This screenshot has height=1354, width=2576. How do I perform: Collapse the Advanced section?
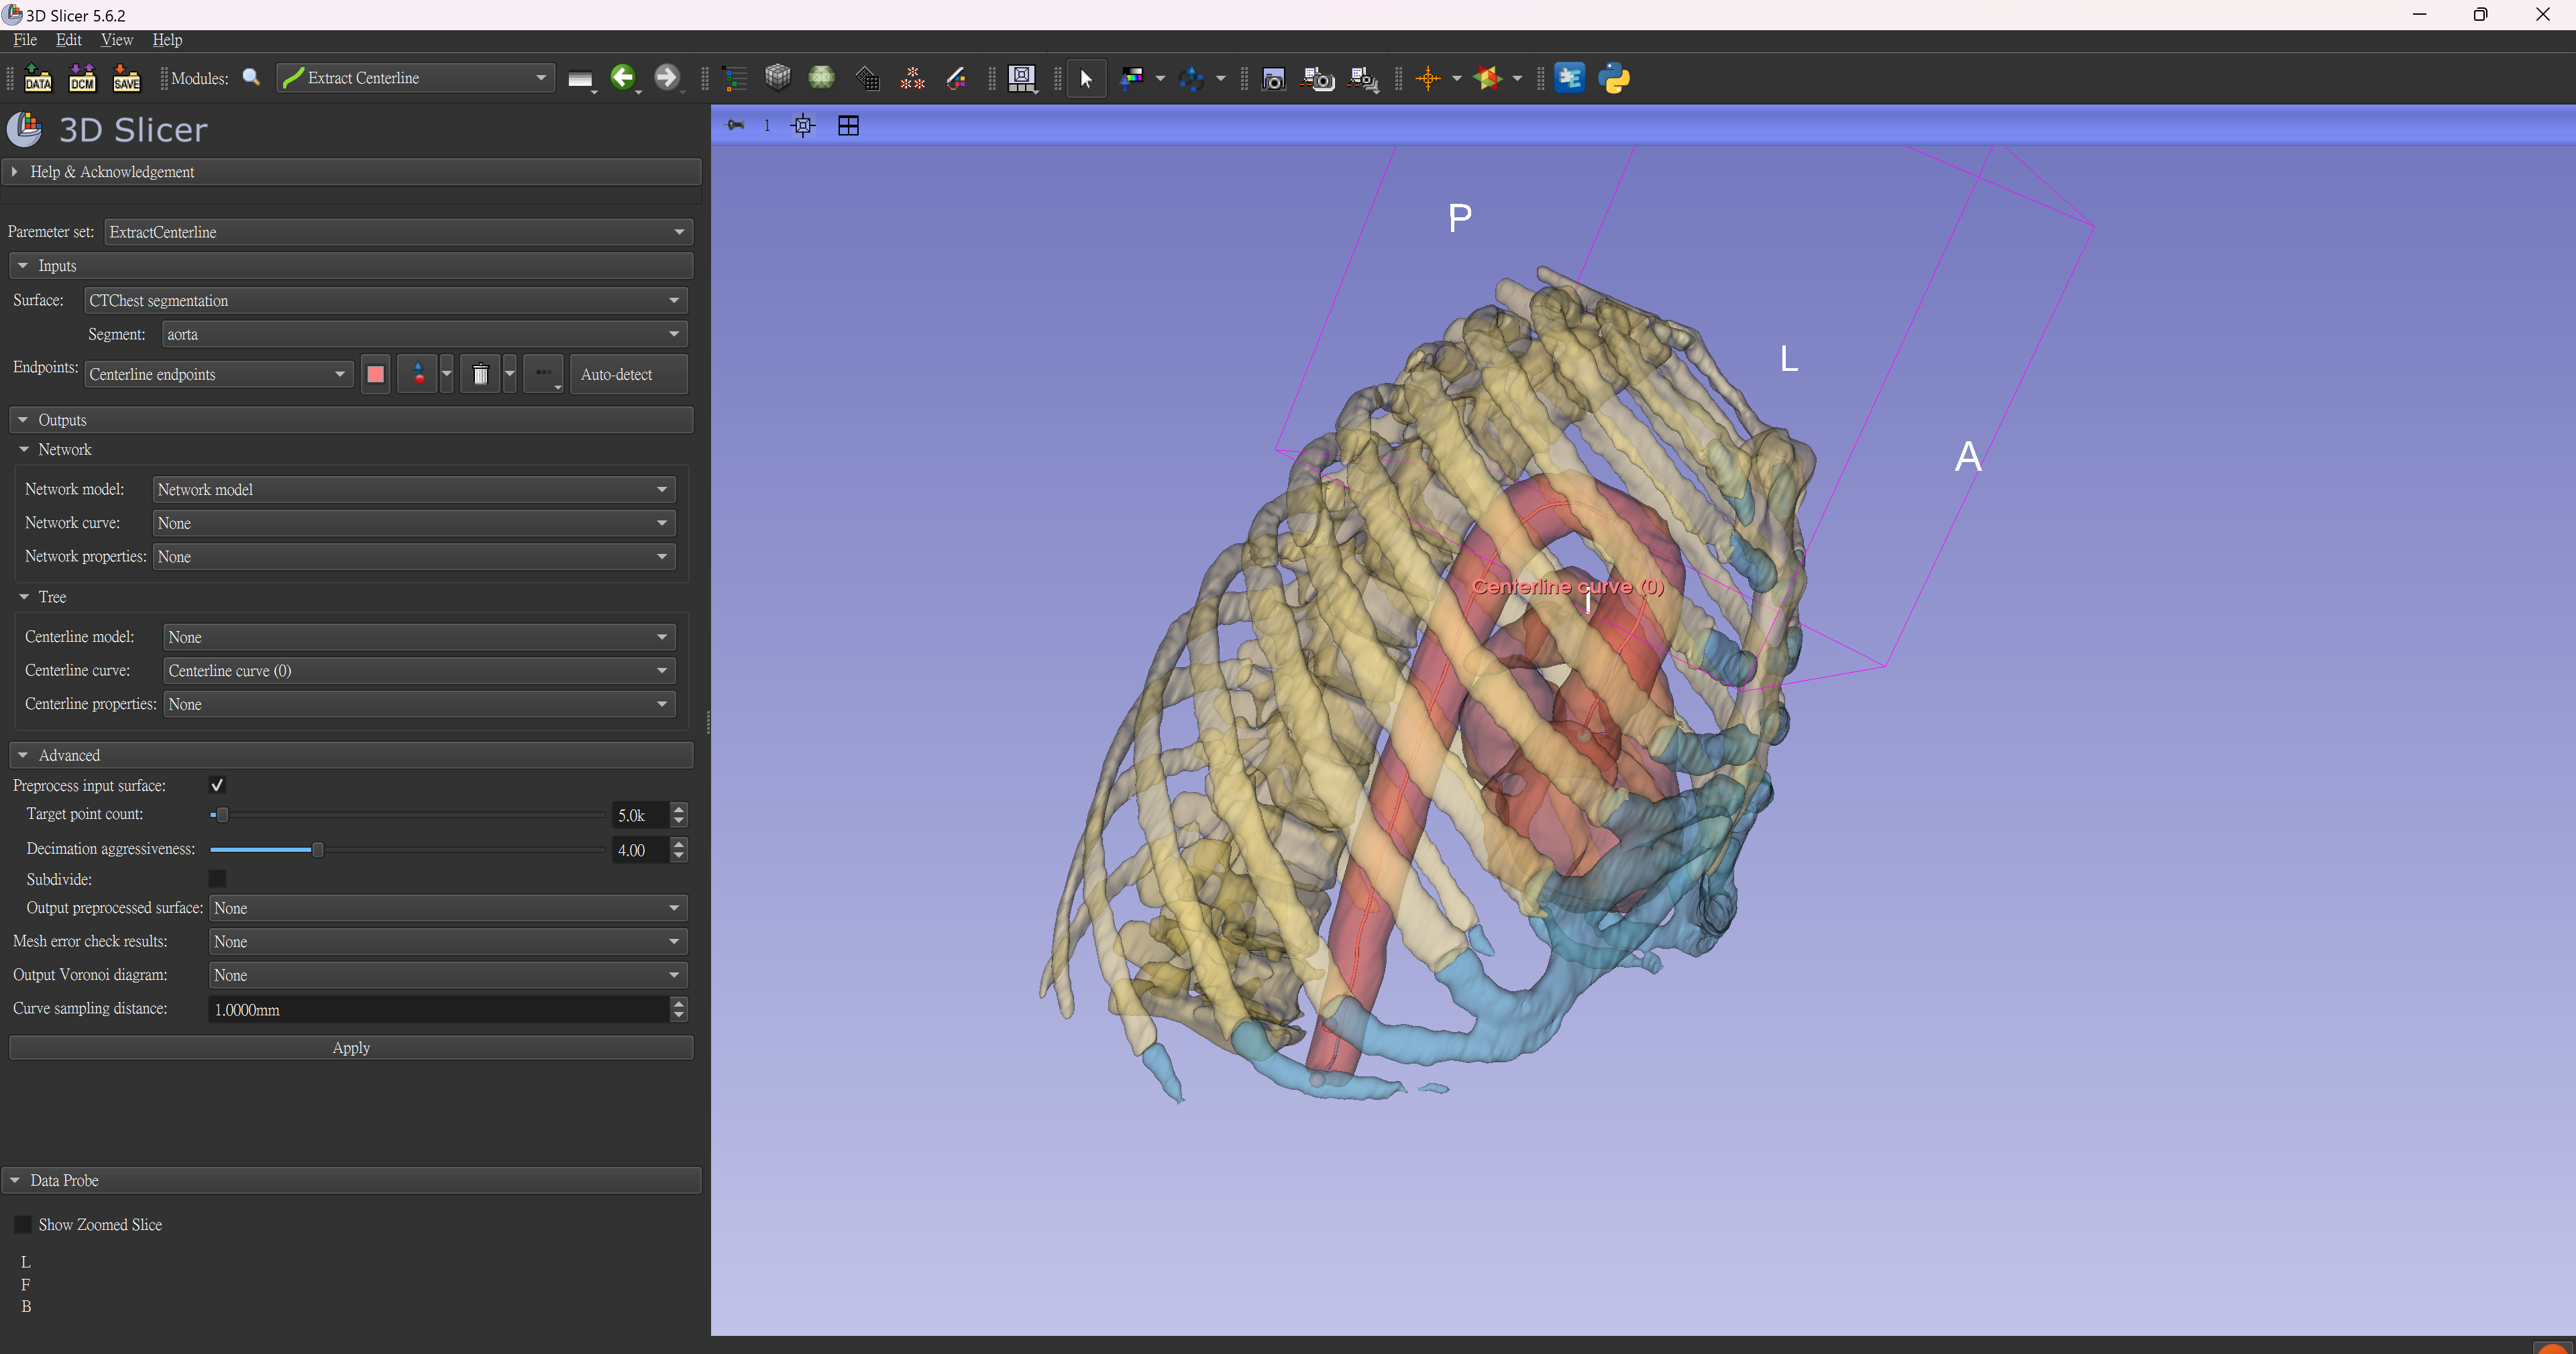[x=351, y=755]
